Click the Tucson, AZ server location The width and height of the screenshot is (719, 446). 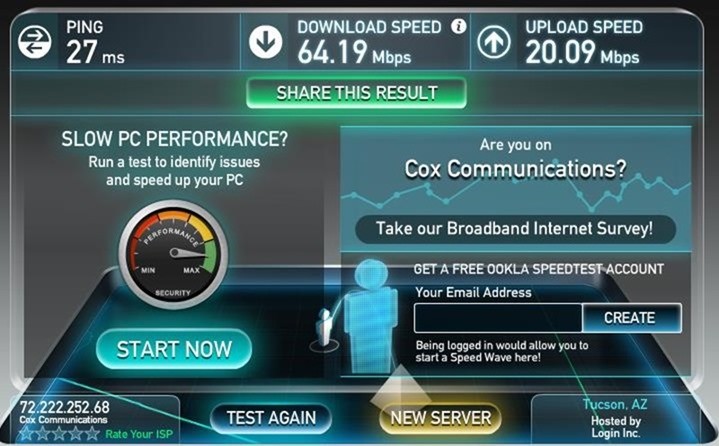pos(615,404)
